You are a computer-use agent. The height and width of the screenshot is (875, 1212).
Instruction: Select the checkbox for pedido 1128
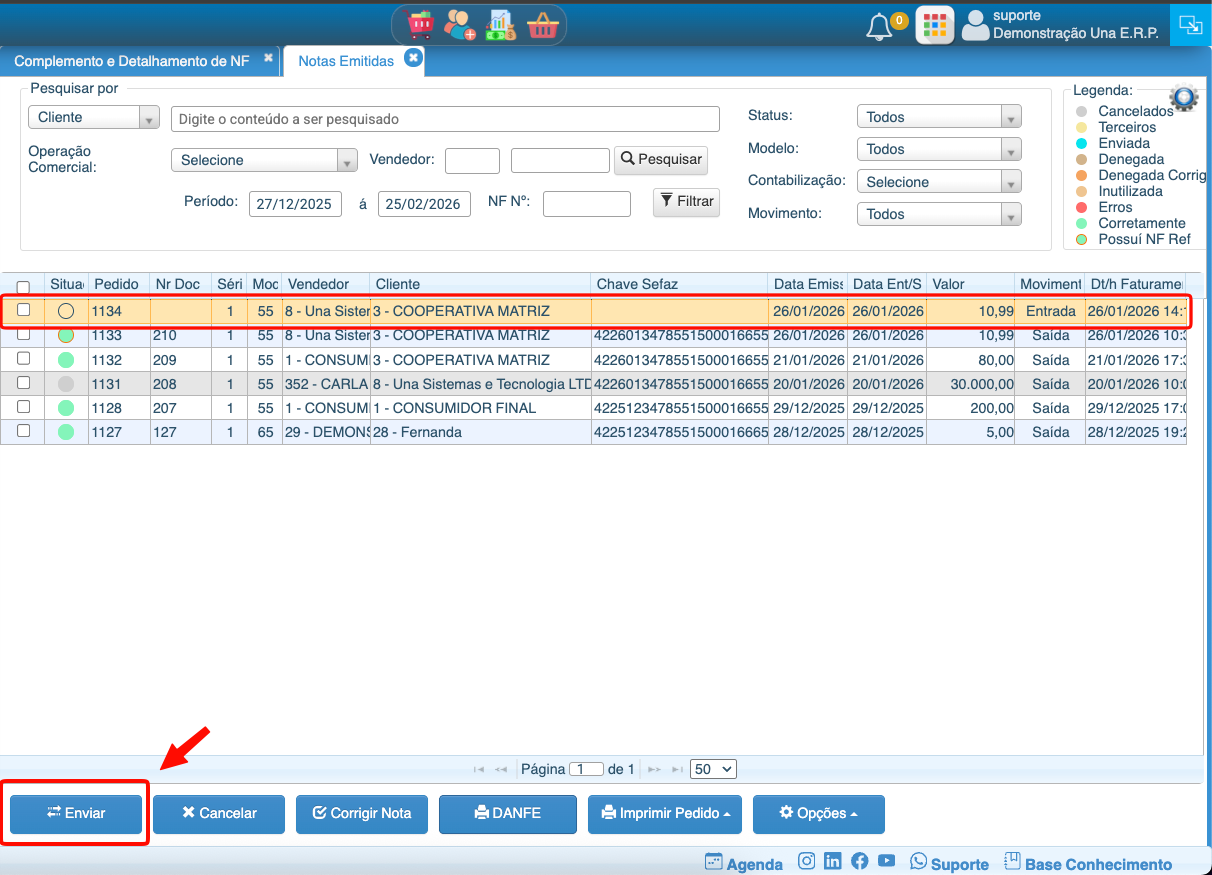point(24,407)
